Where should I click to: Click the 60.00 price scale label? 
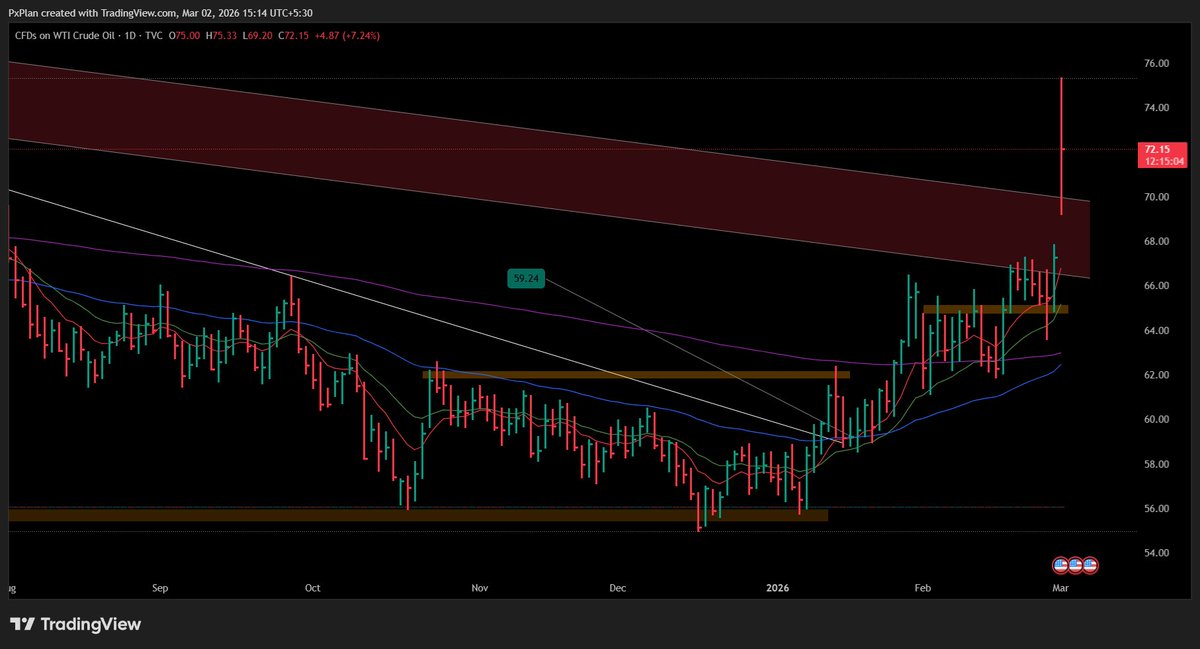pos(1156,419)
